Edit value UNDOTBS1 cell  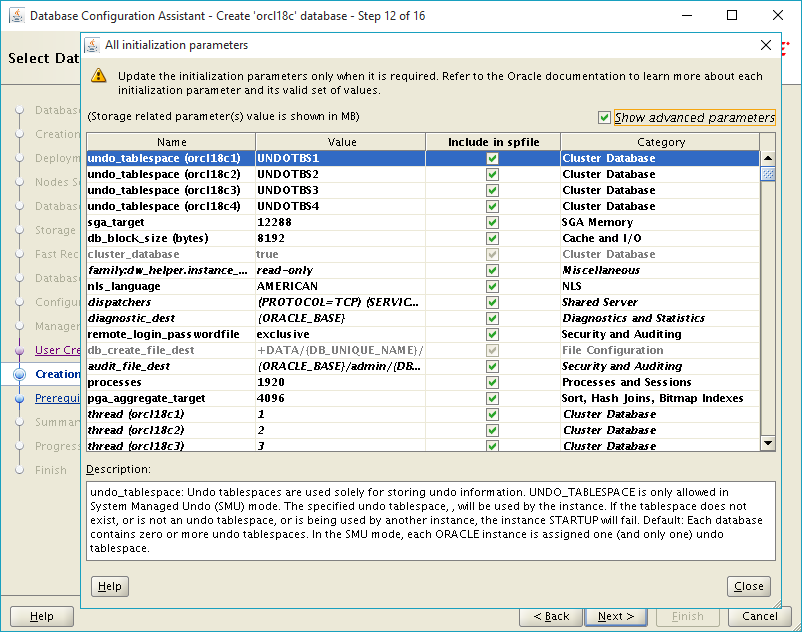(x=341, y=159)
